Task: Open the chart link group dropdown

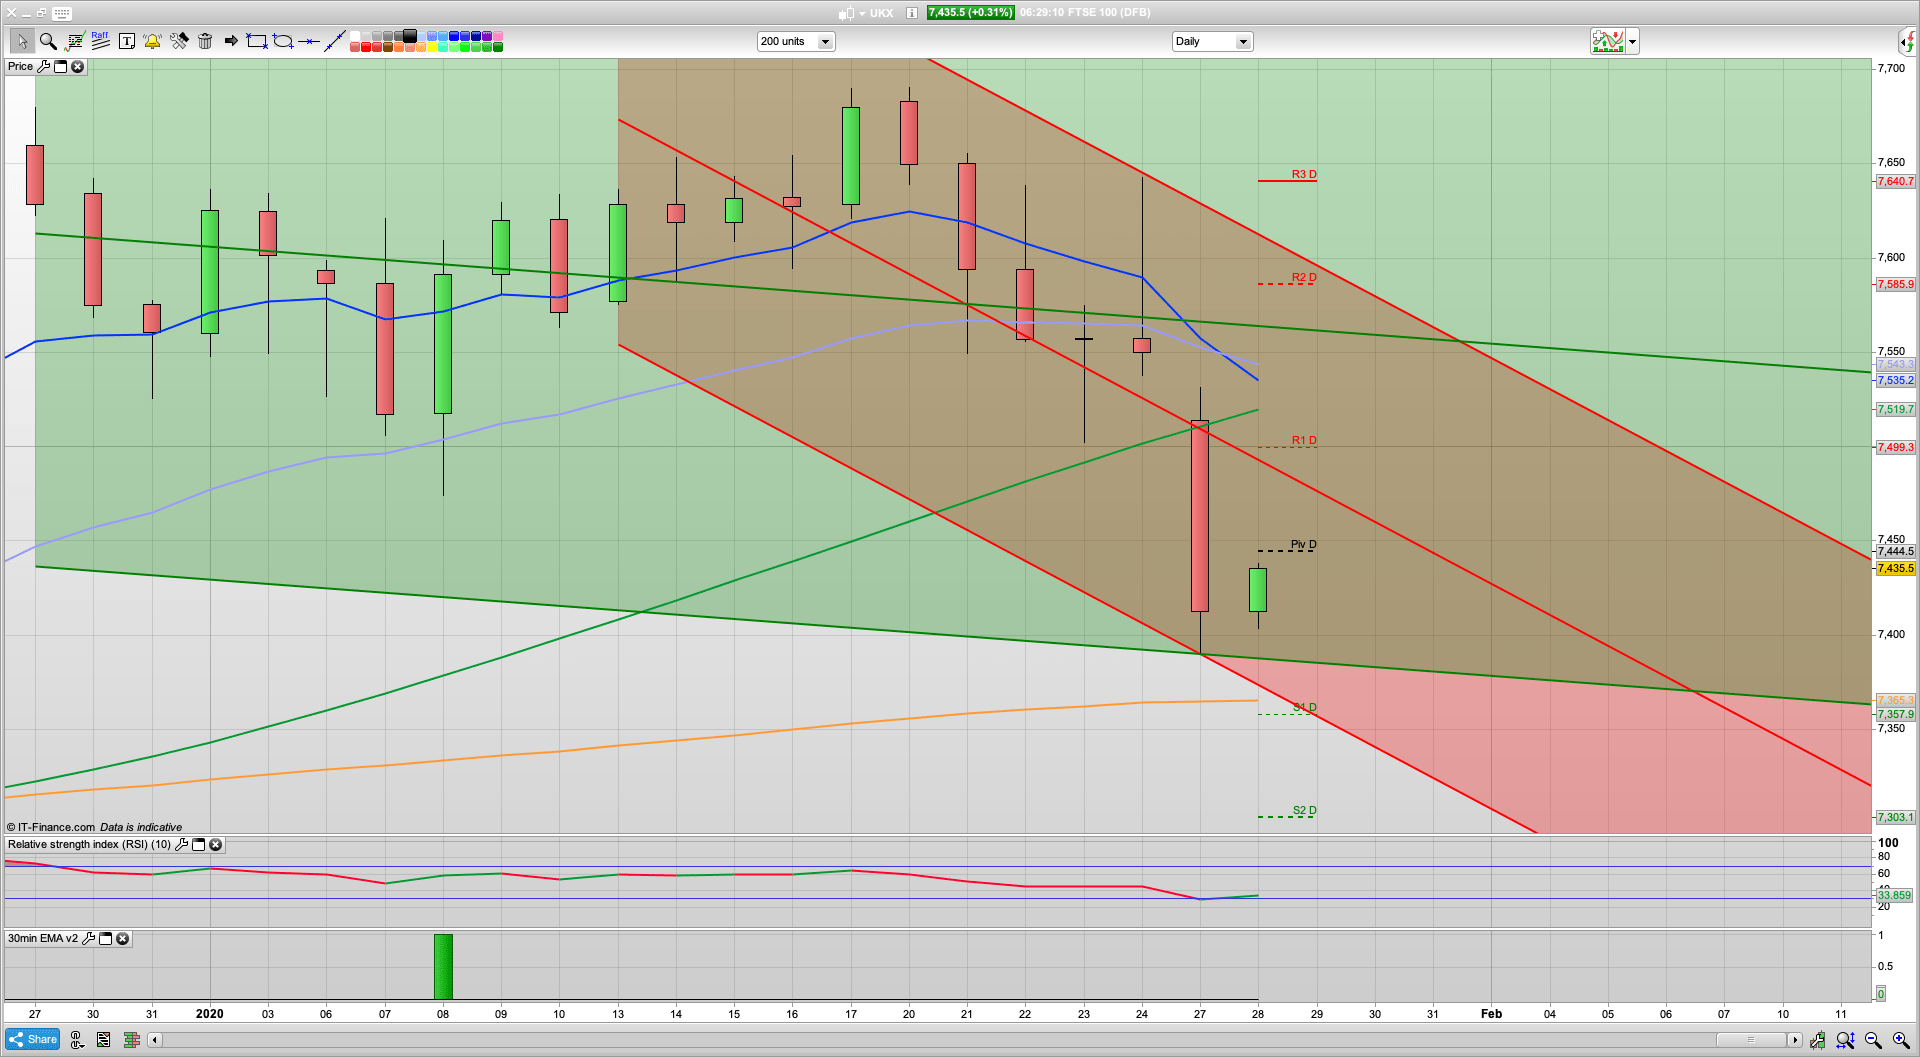Action: 76,1040
